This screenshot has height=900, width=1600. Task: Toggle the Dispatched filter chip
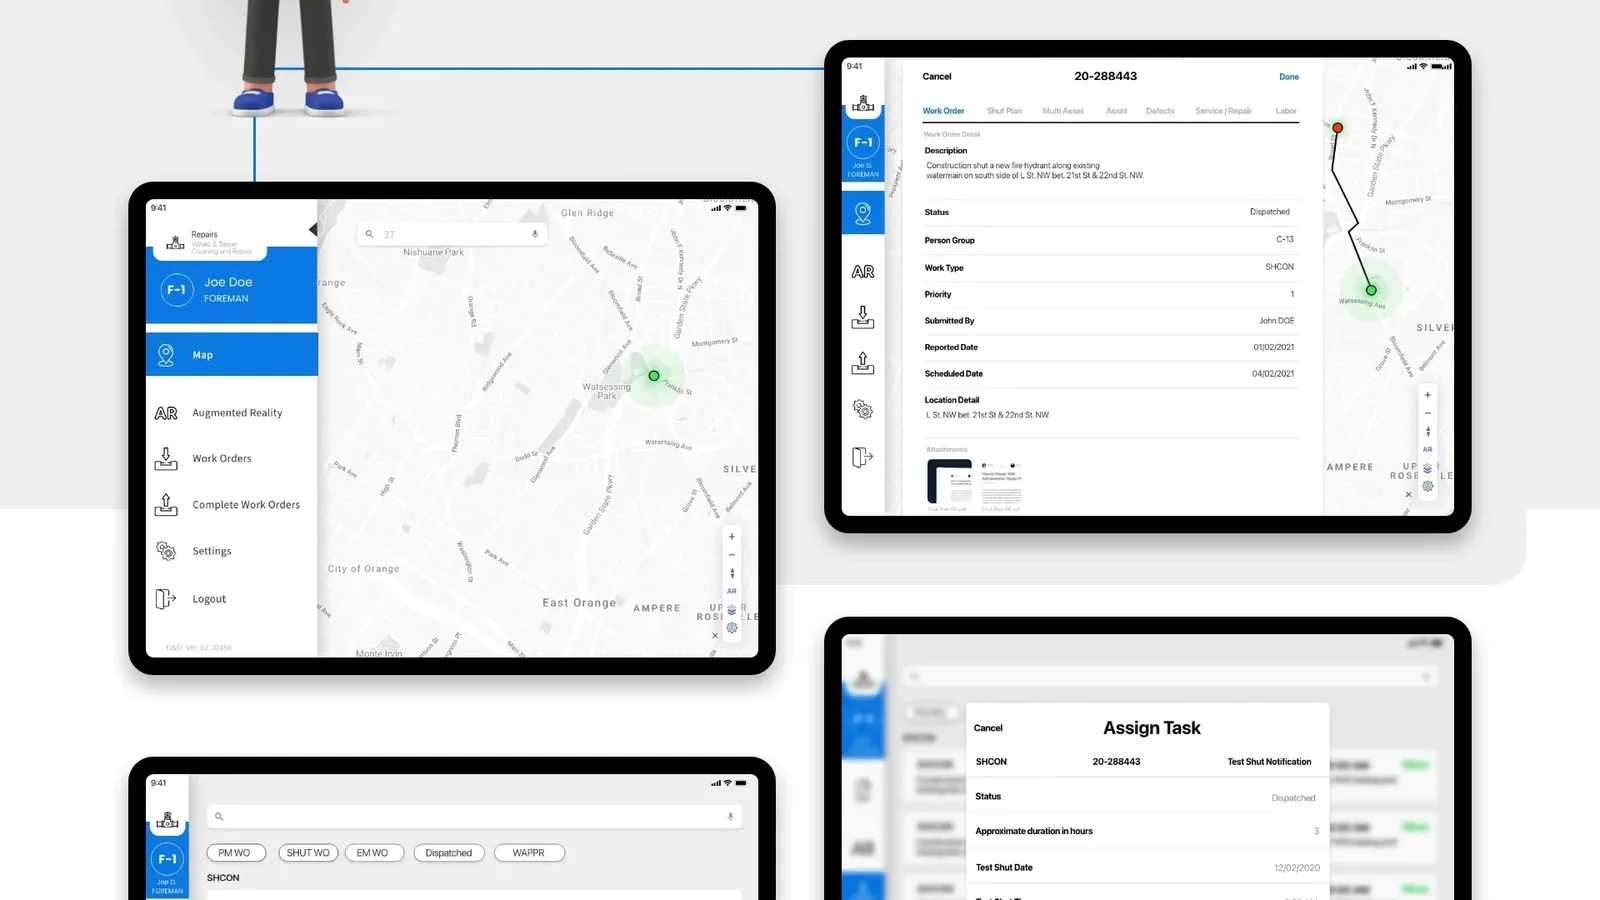click(x=448, y=853)
